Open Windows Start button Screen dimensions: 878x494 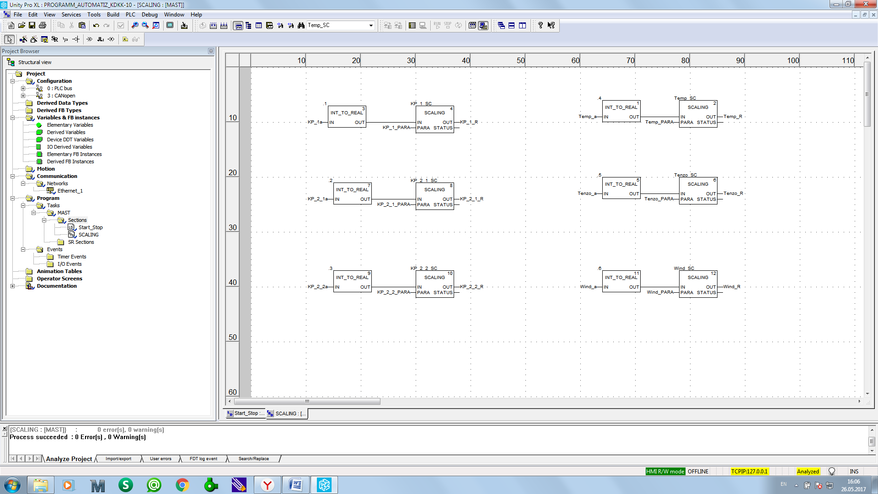pos(12,485)
